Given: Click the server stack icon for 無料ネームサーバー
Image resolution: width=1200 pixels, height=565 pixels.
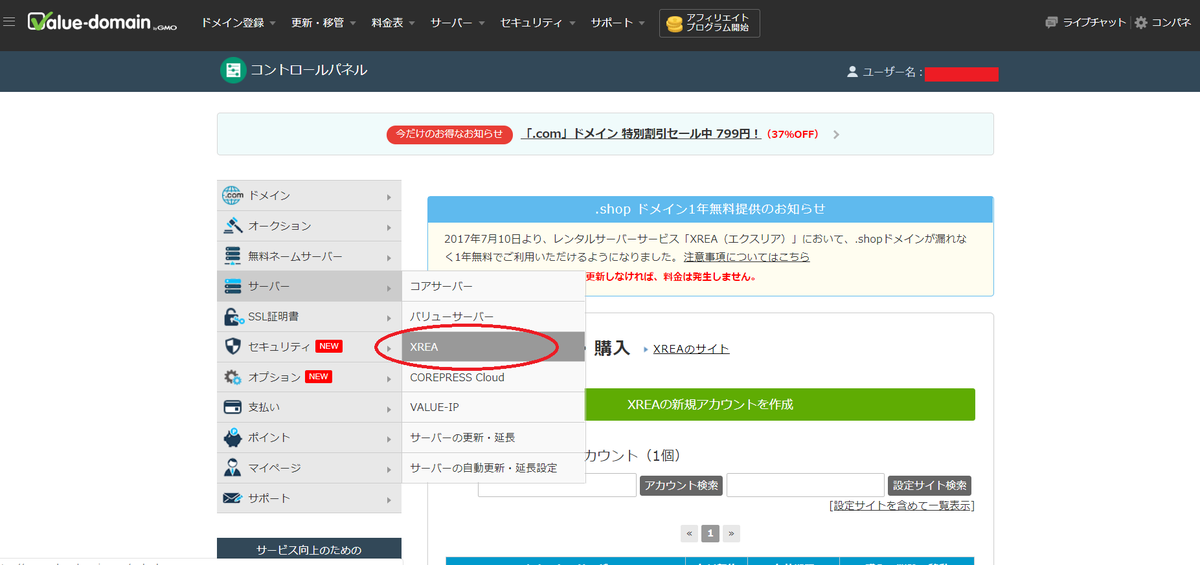Looking at the screenshot, I should [x=232, y=256].
